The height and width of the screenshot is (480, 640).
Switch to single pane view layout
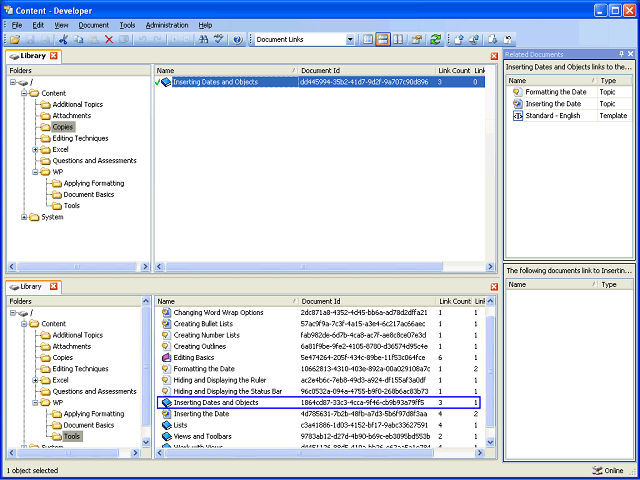pyautogui.click(x=368, y=40)
